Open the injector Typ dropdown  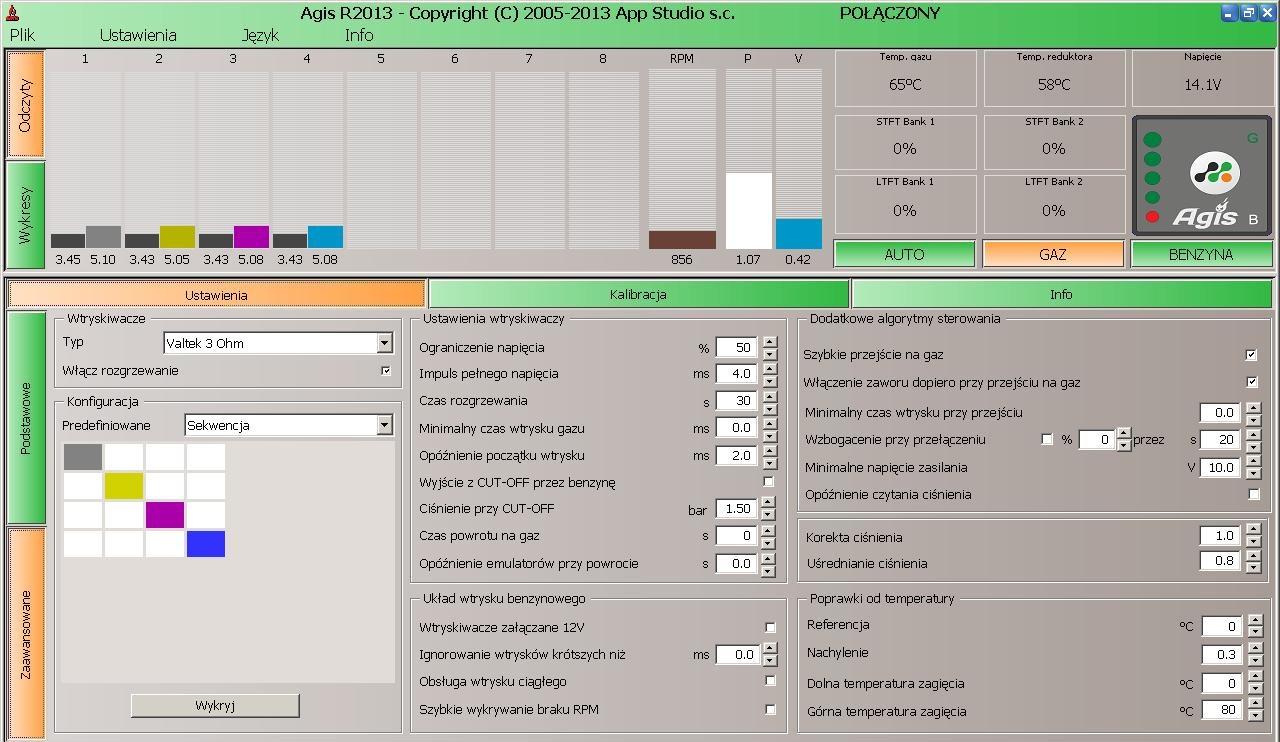point(278,343)
